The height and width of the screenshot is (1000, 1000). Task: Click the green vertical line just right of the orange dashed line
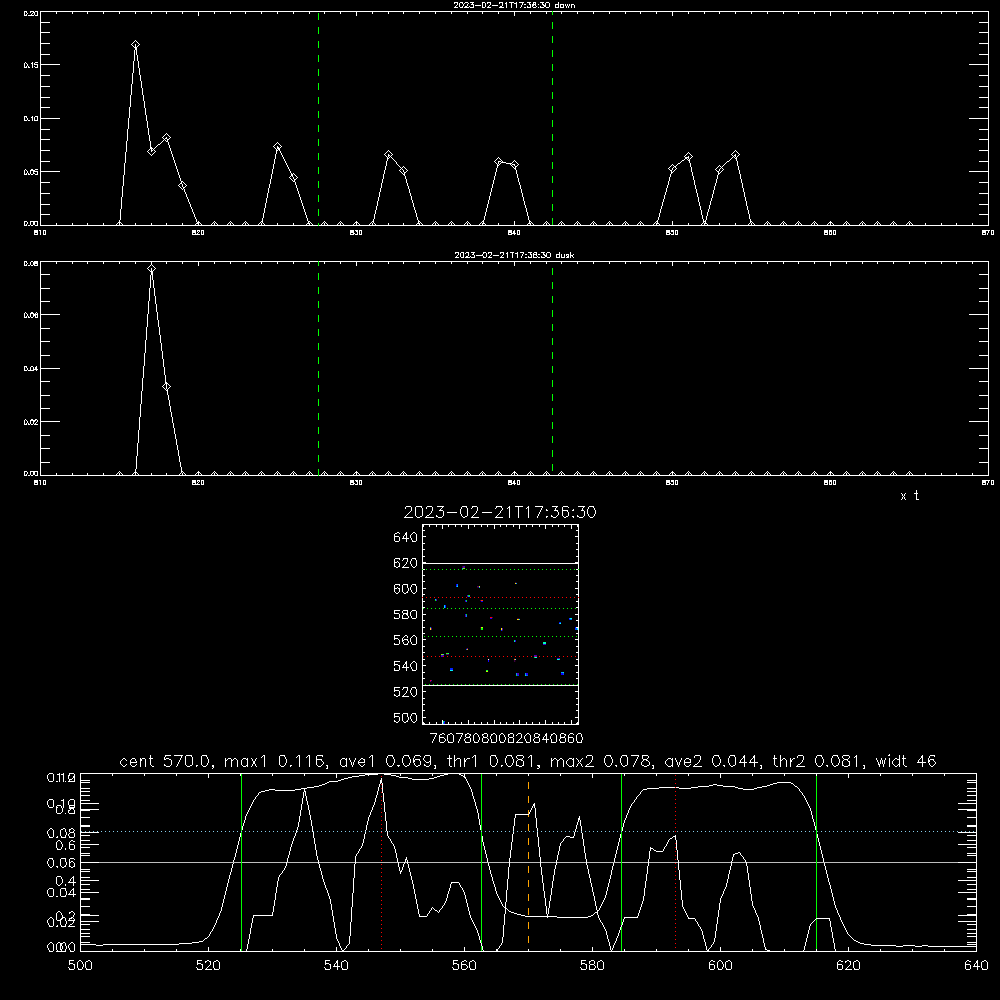click(621, 862)
